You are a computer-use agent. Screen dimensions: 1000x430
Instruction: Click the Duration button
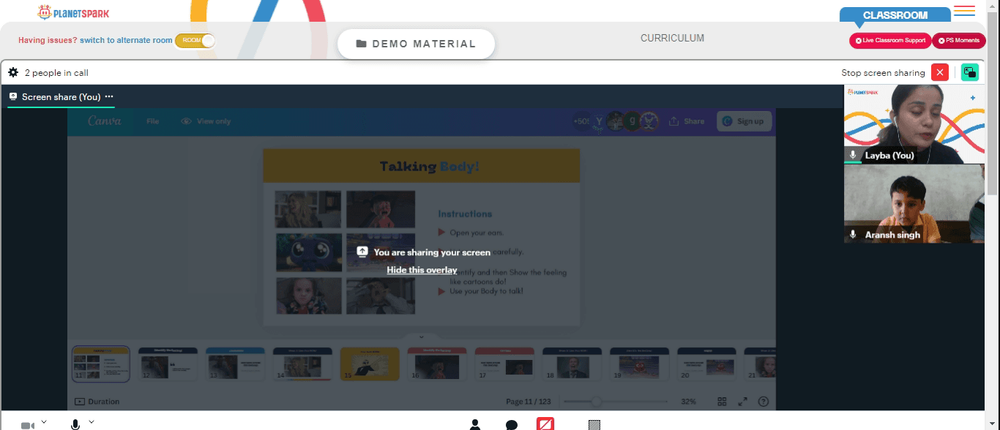pos(97,402)
